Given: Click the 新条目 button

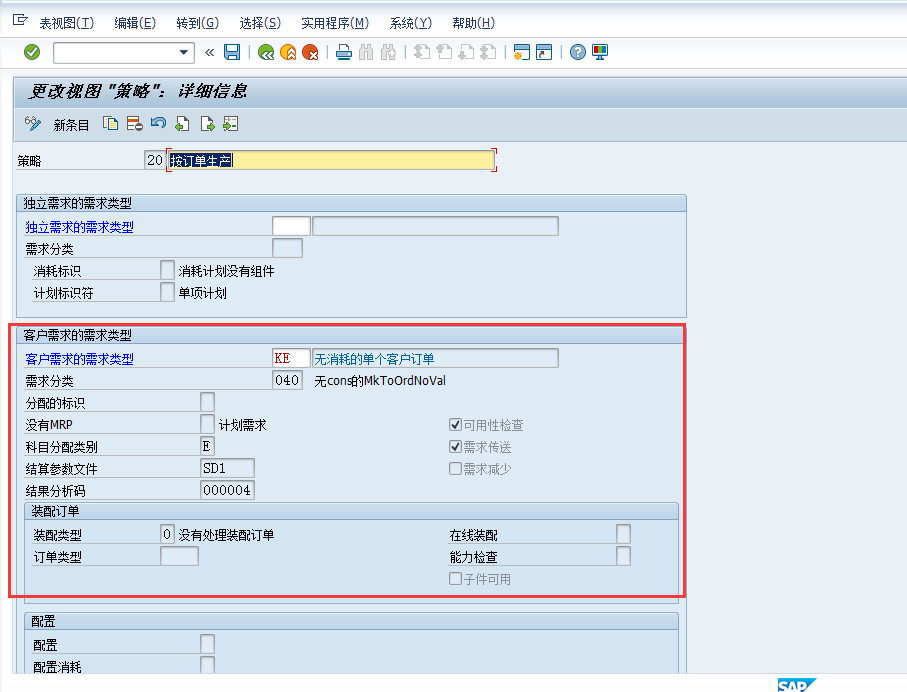Looking at the screenshot, I should (x=71, y=124).
